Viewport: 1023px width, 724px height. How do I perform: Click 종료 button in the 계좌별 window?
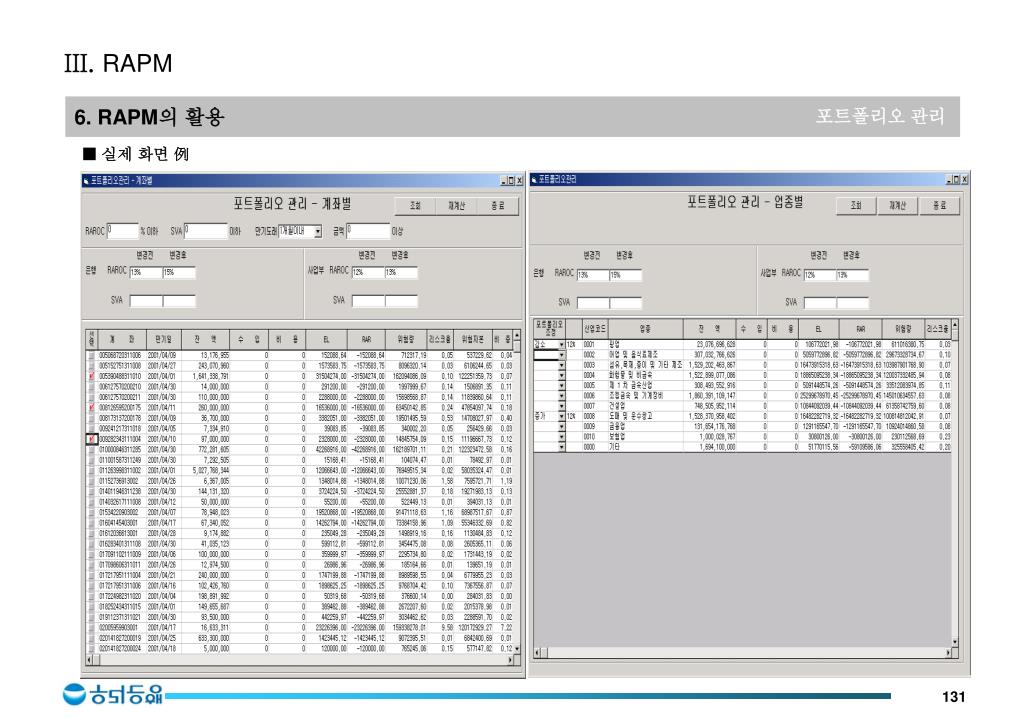click(498, 206)
